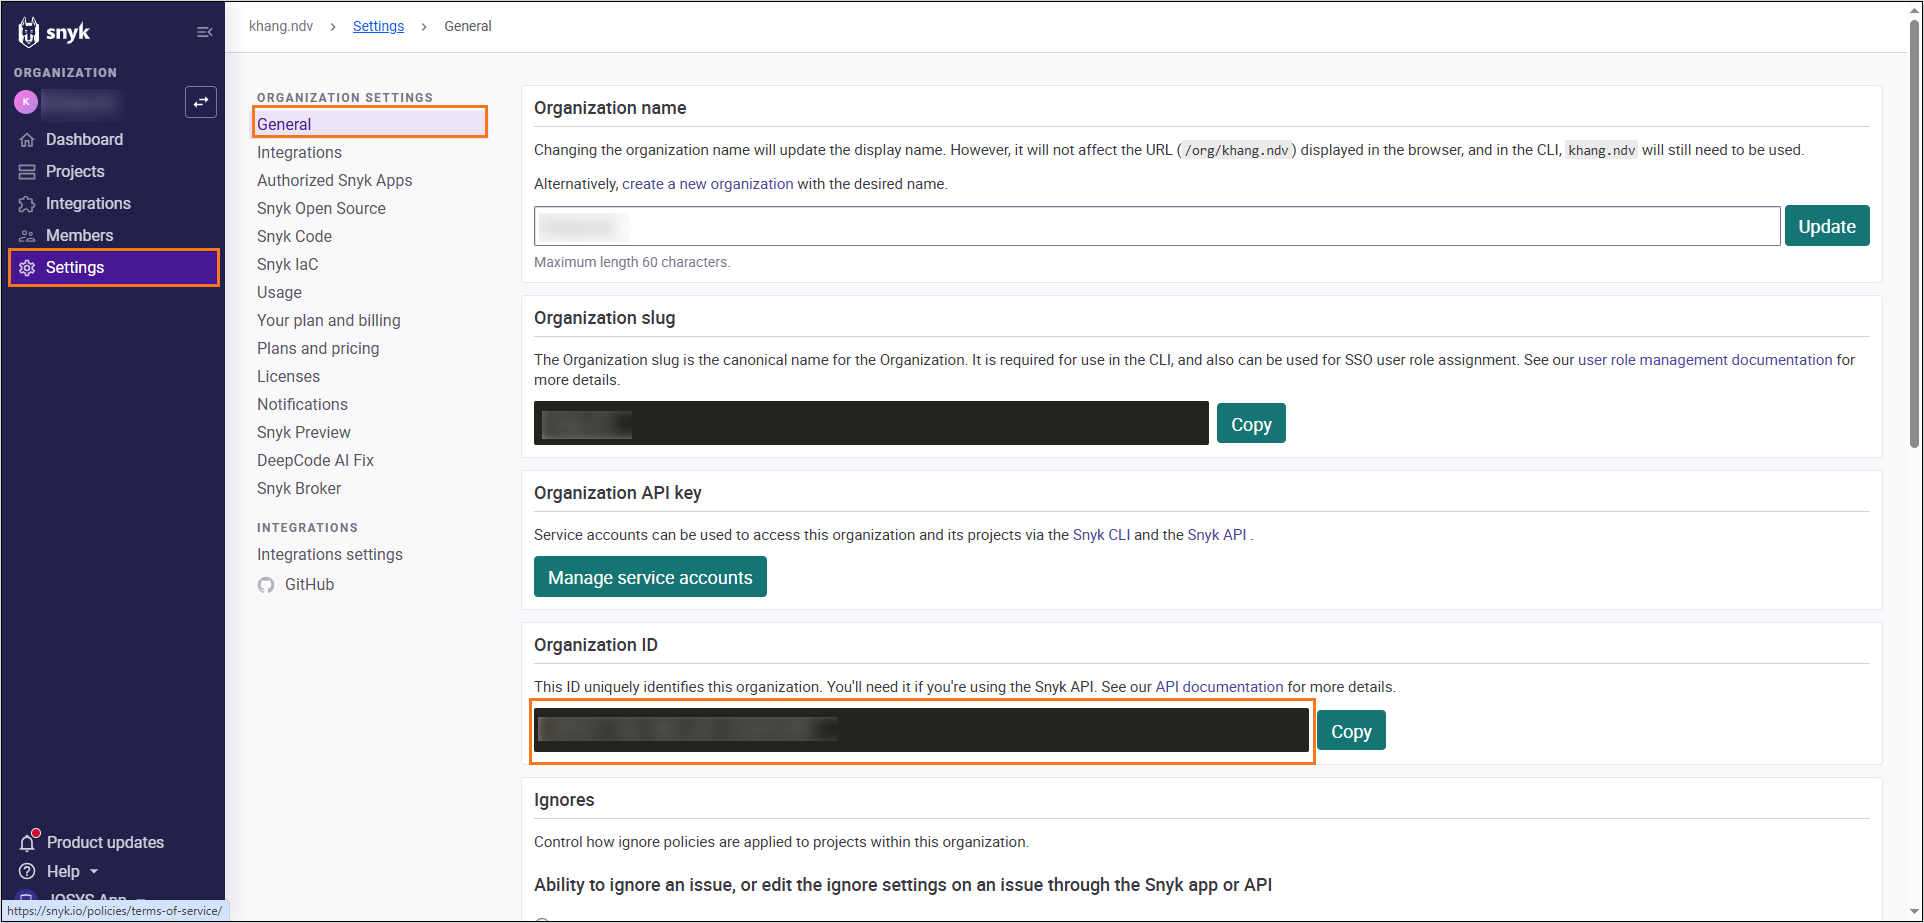Click the Ignores section heading
This screenshot has width=1924, height=923.
click(x=564, y=800)
